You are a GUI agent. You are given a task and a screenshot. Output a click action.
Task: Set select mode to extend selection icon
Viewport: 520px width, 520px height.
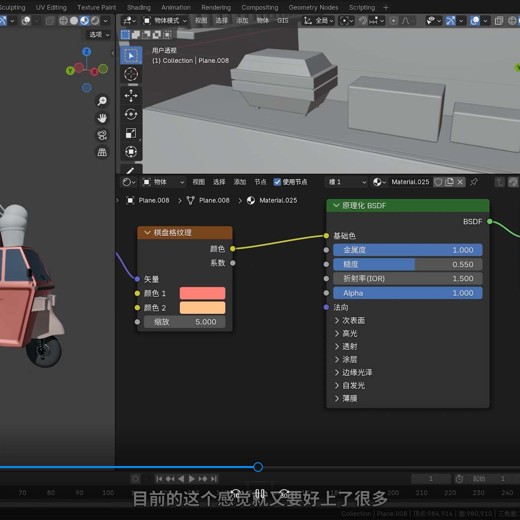[x=136, y=35]
